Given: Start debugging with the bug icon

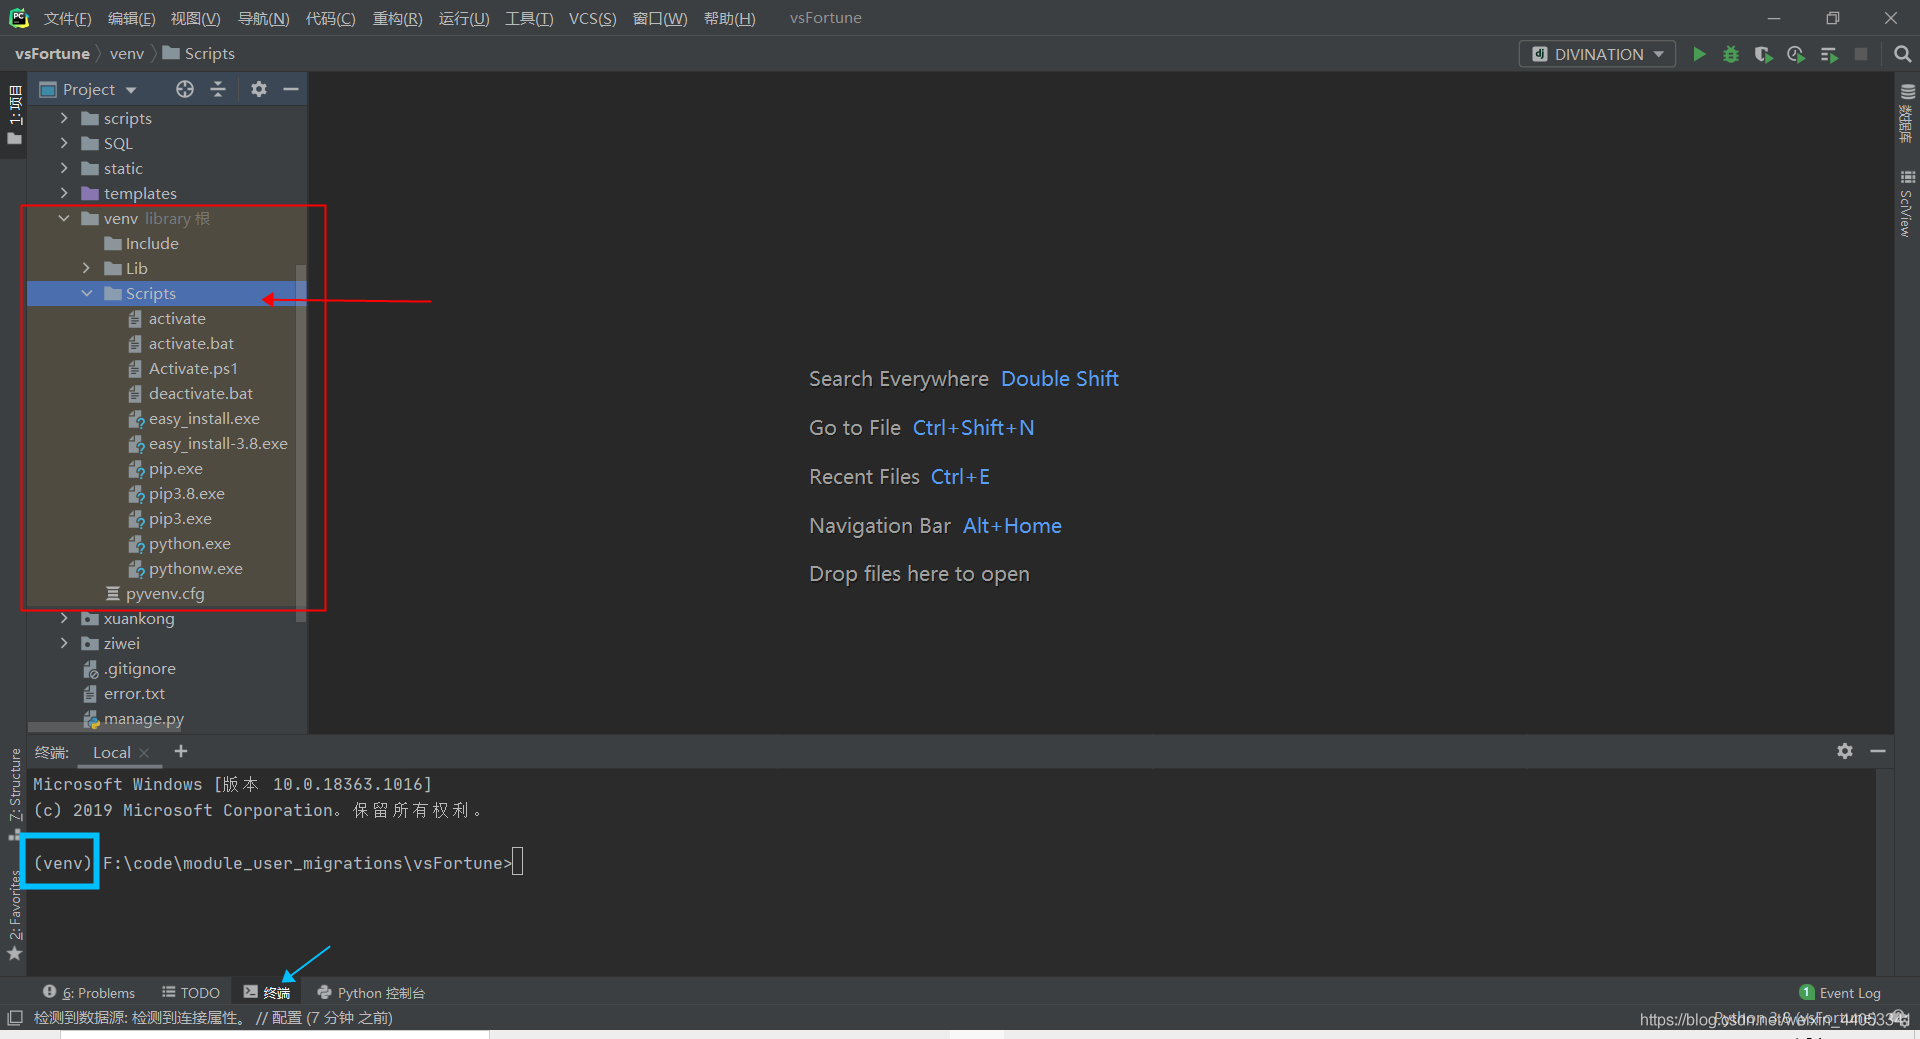Looking at the screenshot, I should tap(1731, 54).
